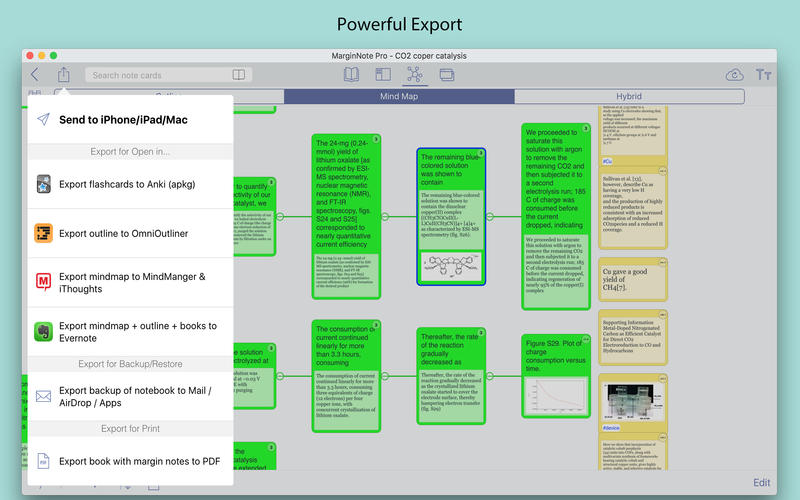Click the Anki app icon

point(43,184)
